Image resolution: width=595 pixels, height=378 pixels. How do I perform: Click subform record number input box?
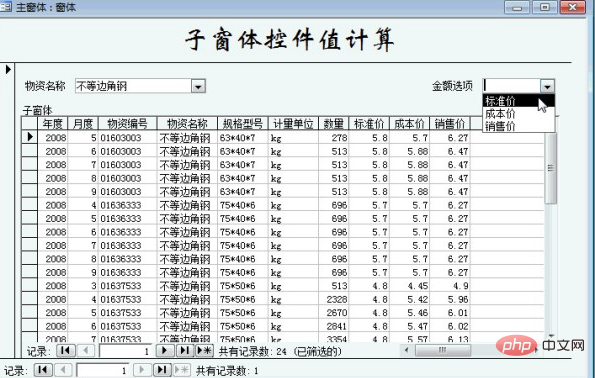pyautogui.click(x=125, y=351)
